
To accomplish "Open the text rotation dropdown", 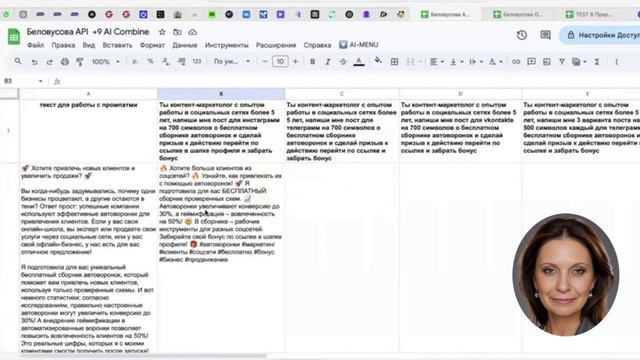I will 496,62.
